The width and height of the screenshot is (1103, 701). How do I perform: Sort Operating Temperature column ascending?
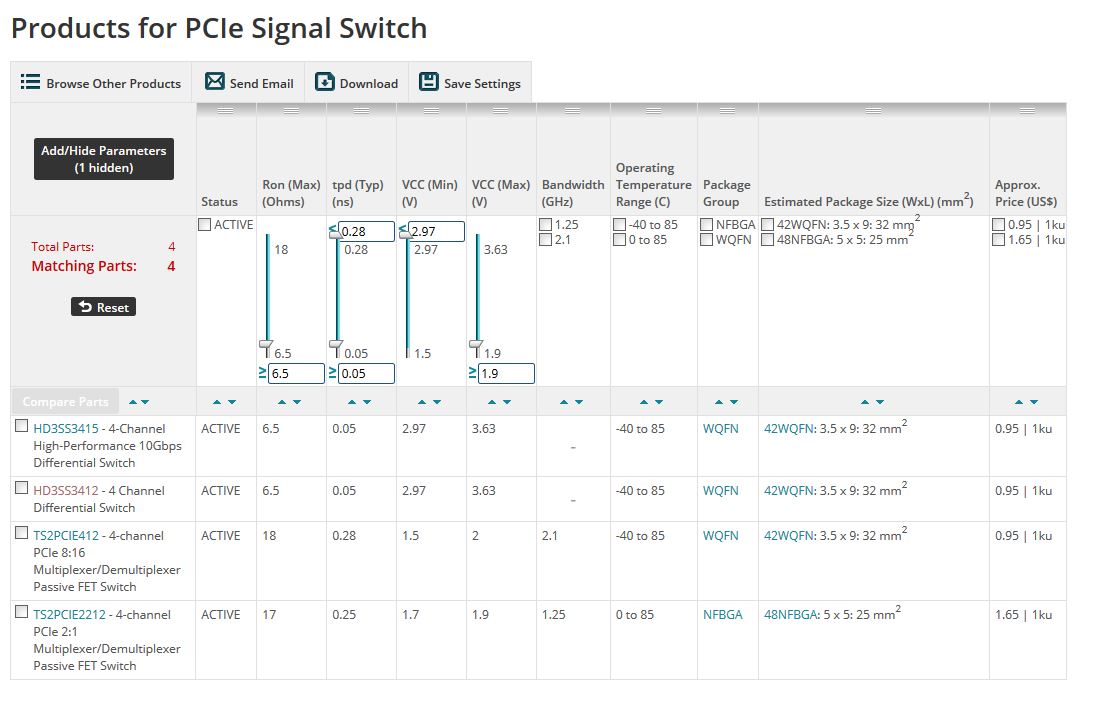click(x=644, y=402)
